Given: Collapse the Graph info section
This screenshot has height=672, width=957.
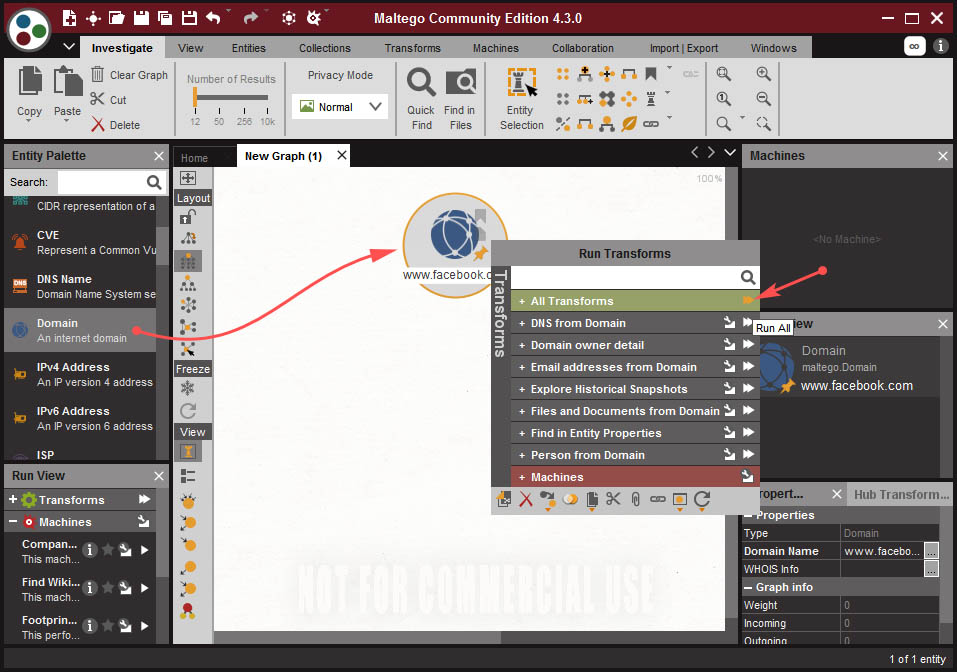Looking at the screenshot, I should (x=748, y=587).
